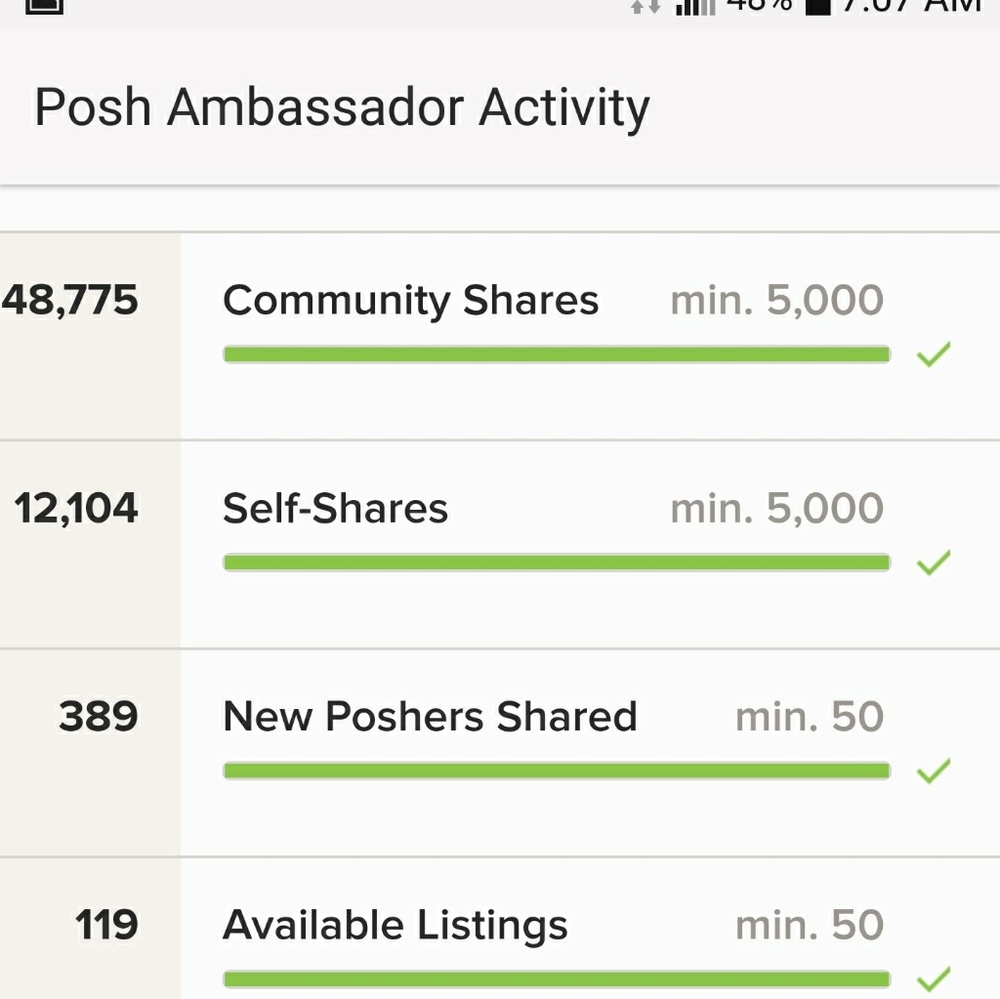Click the Available Listings progress bar
The height and width of the screenshot is (999, 1000).
pos(556,978)
